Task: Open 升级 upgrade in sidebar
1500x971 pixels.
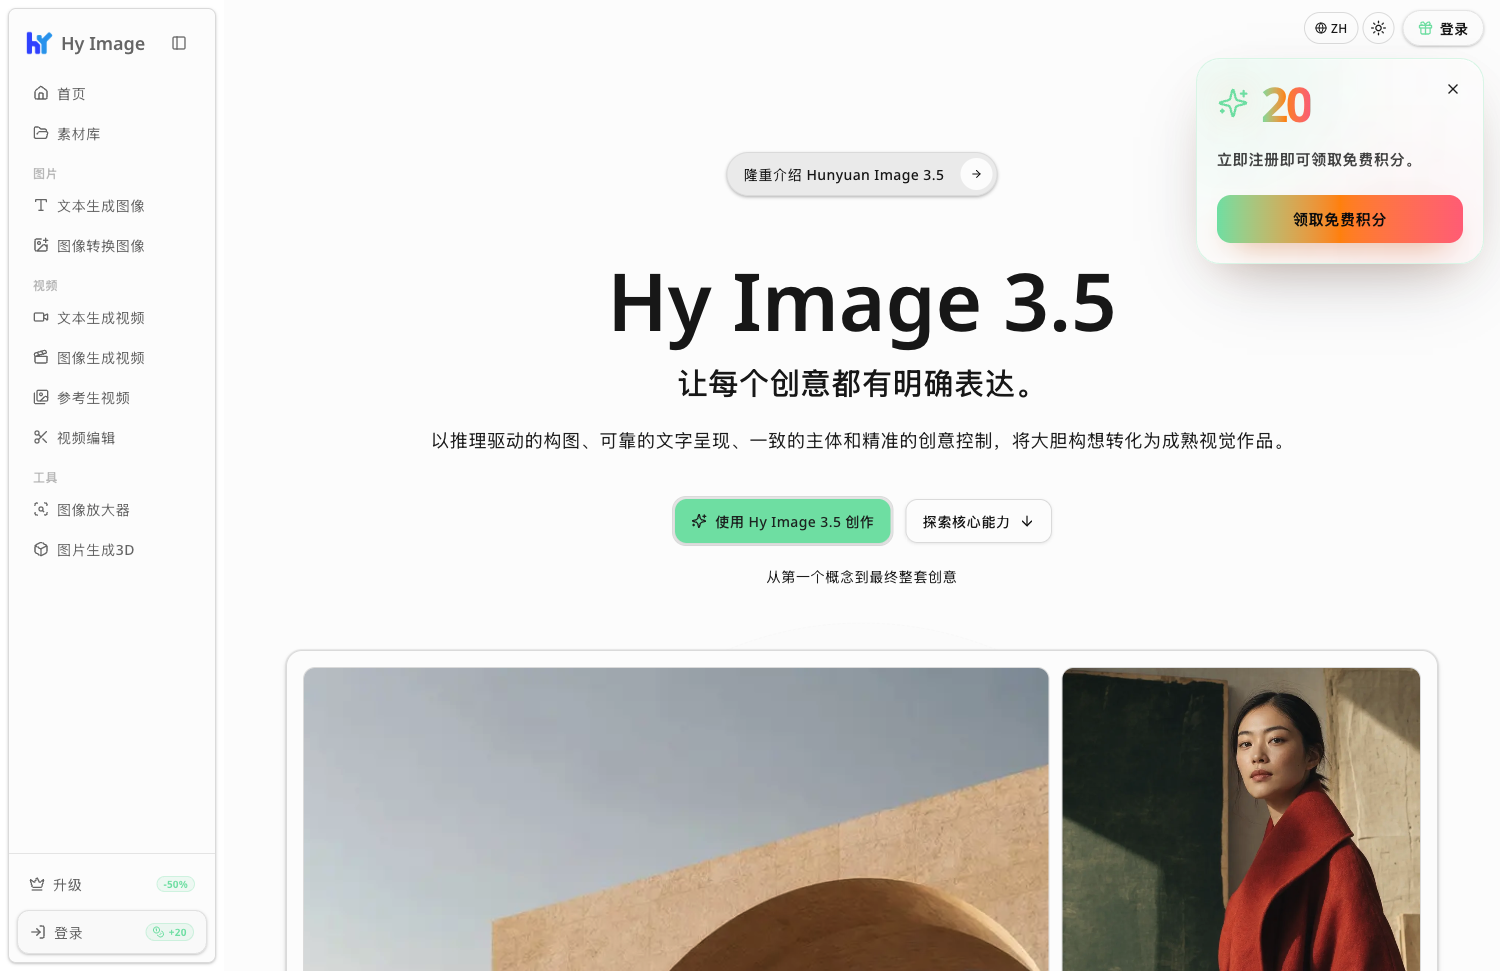Action: [112, 885]
